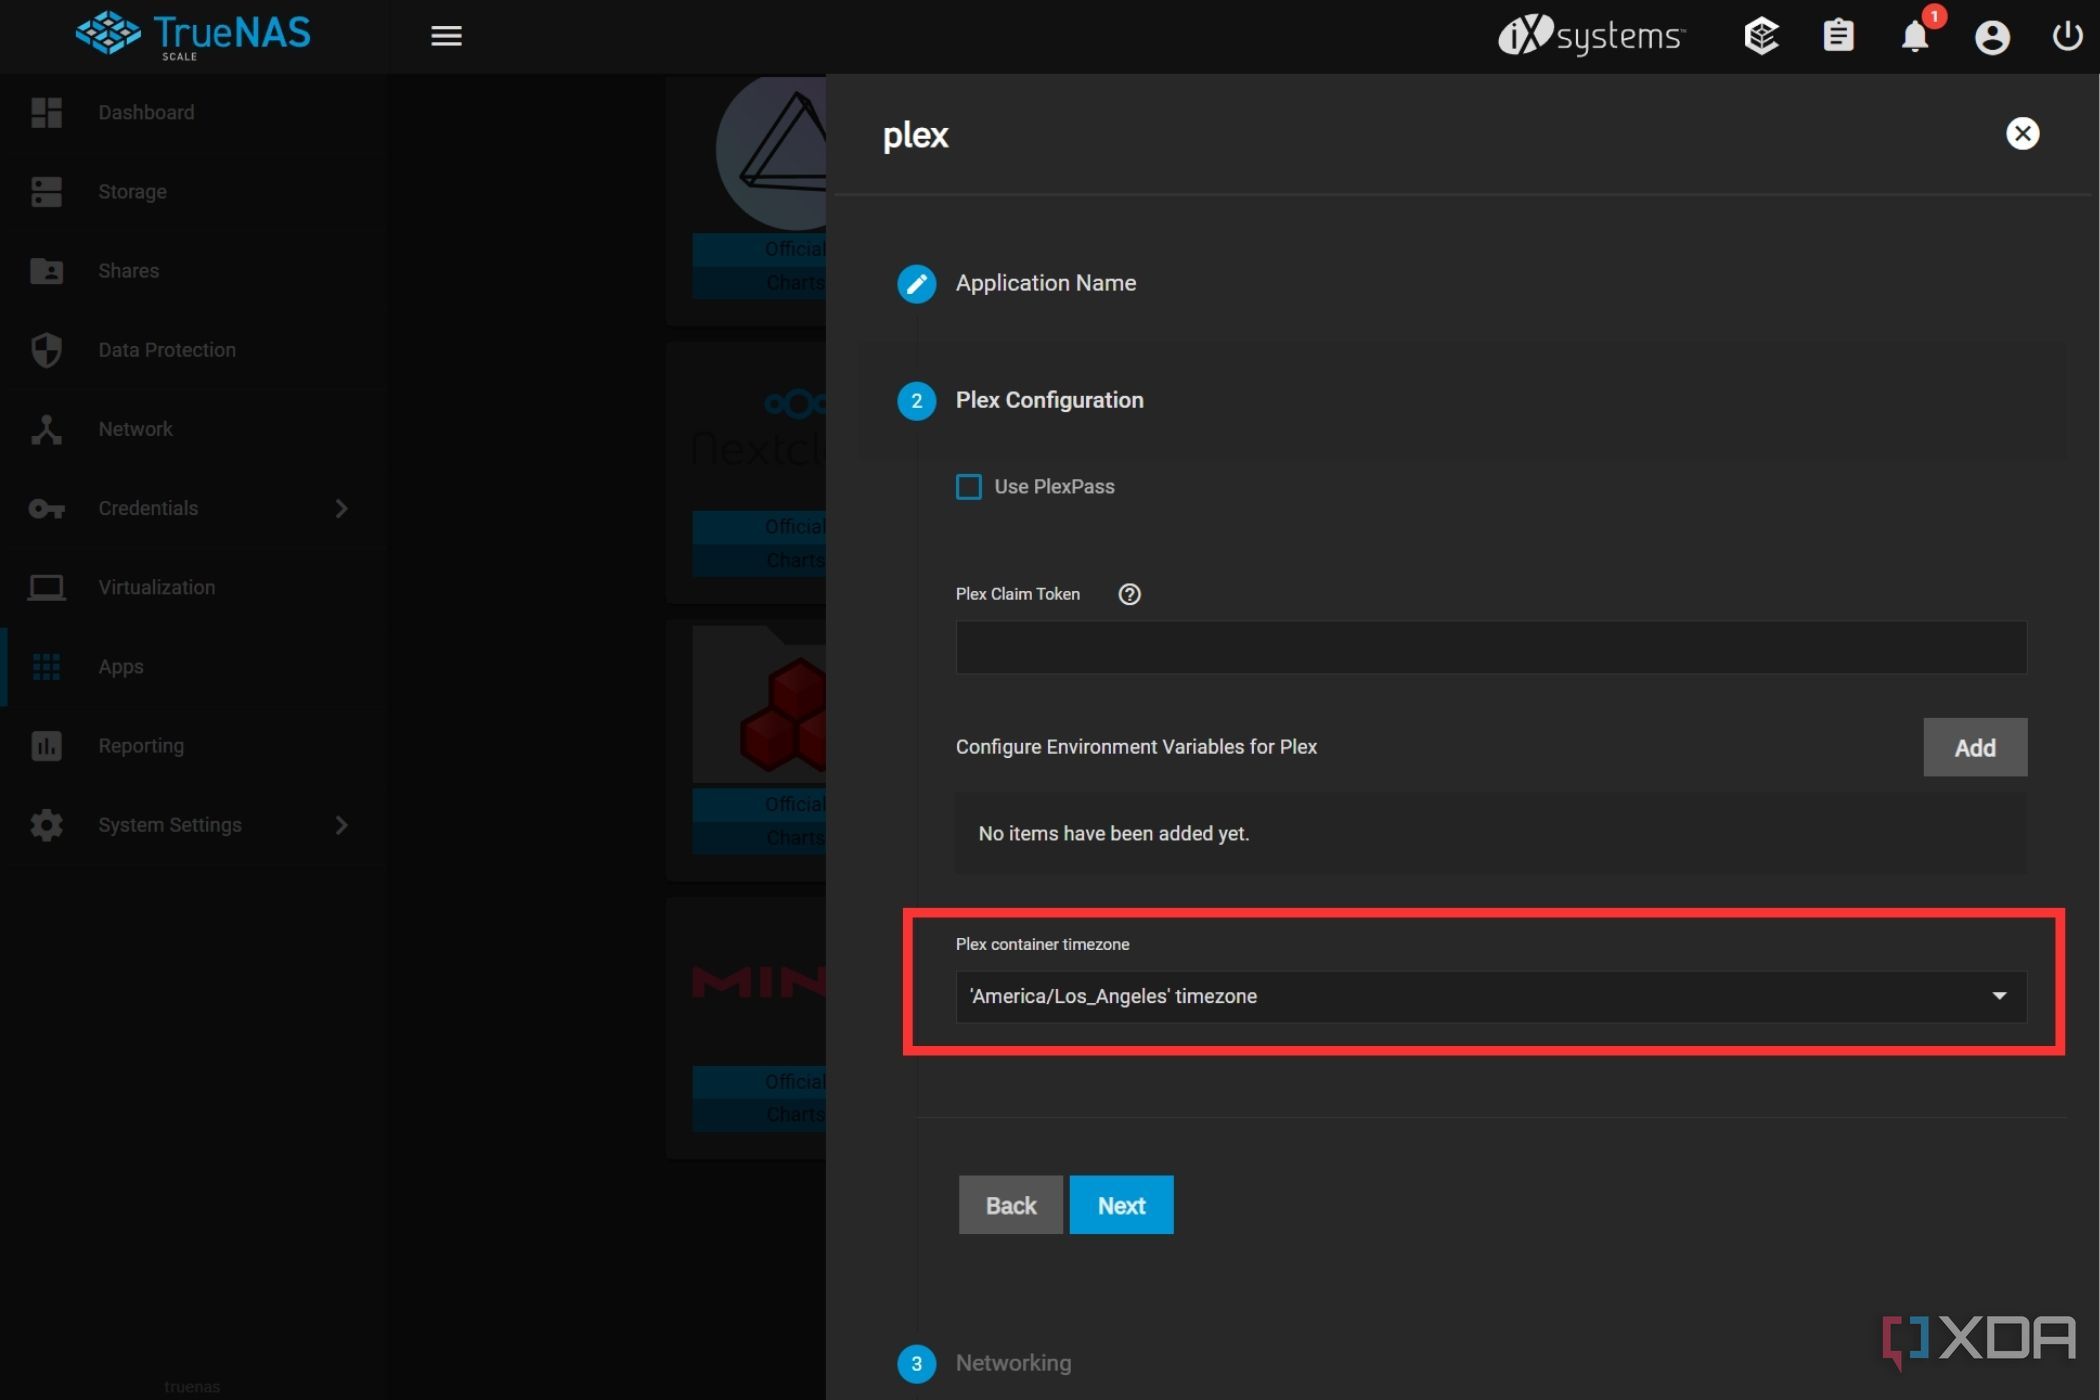Click the System Settings sidebar label
Viewport: 2100px width, 1400px height.
pyautogui.click(x=170, y=825)
